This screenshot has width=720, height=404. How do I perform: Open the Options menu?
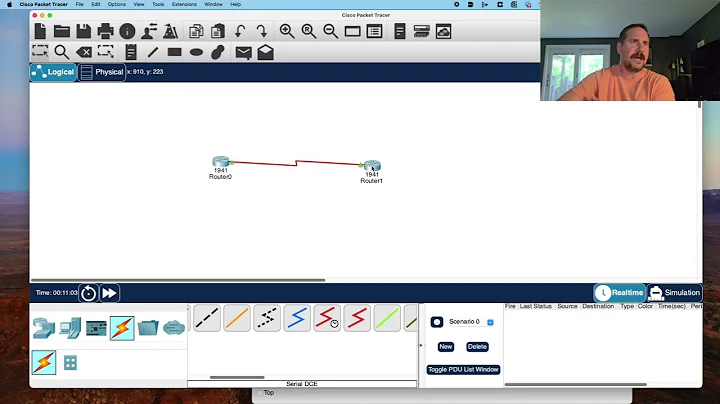point(117,4)
